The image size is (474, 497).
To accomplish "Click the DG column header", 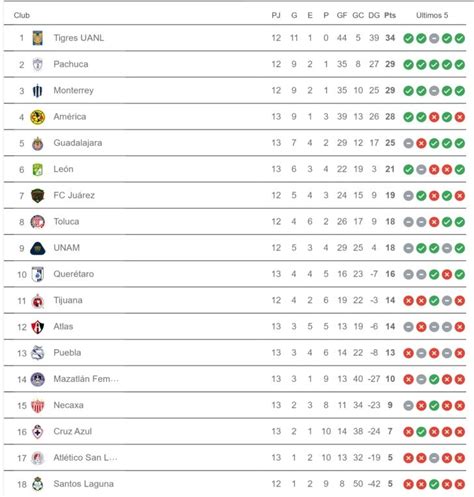I will pyautogui.click(x=374, y=15).
